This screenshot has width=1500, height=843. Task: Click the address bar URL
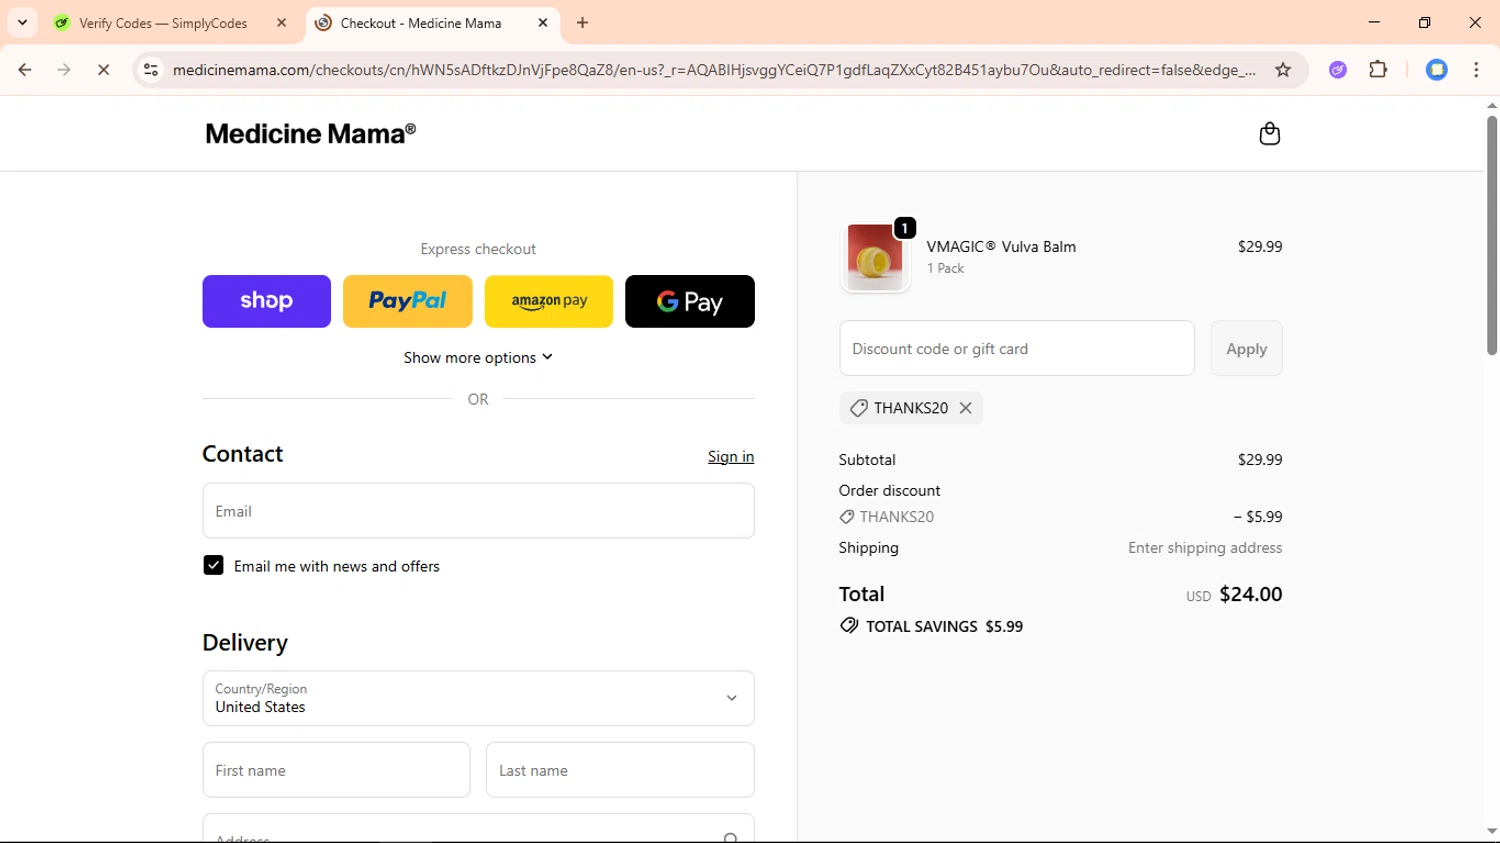click(x=714, y=70)
